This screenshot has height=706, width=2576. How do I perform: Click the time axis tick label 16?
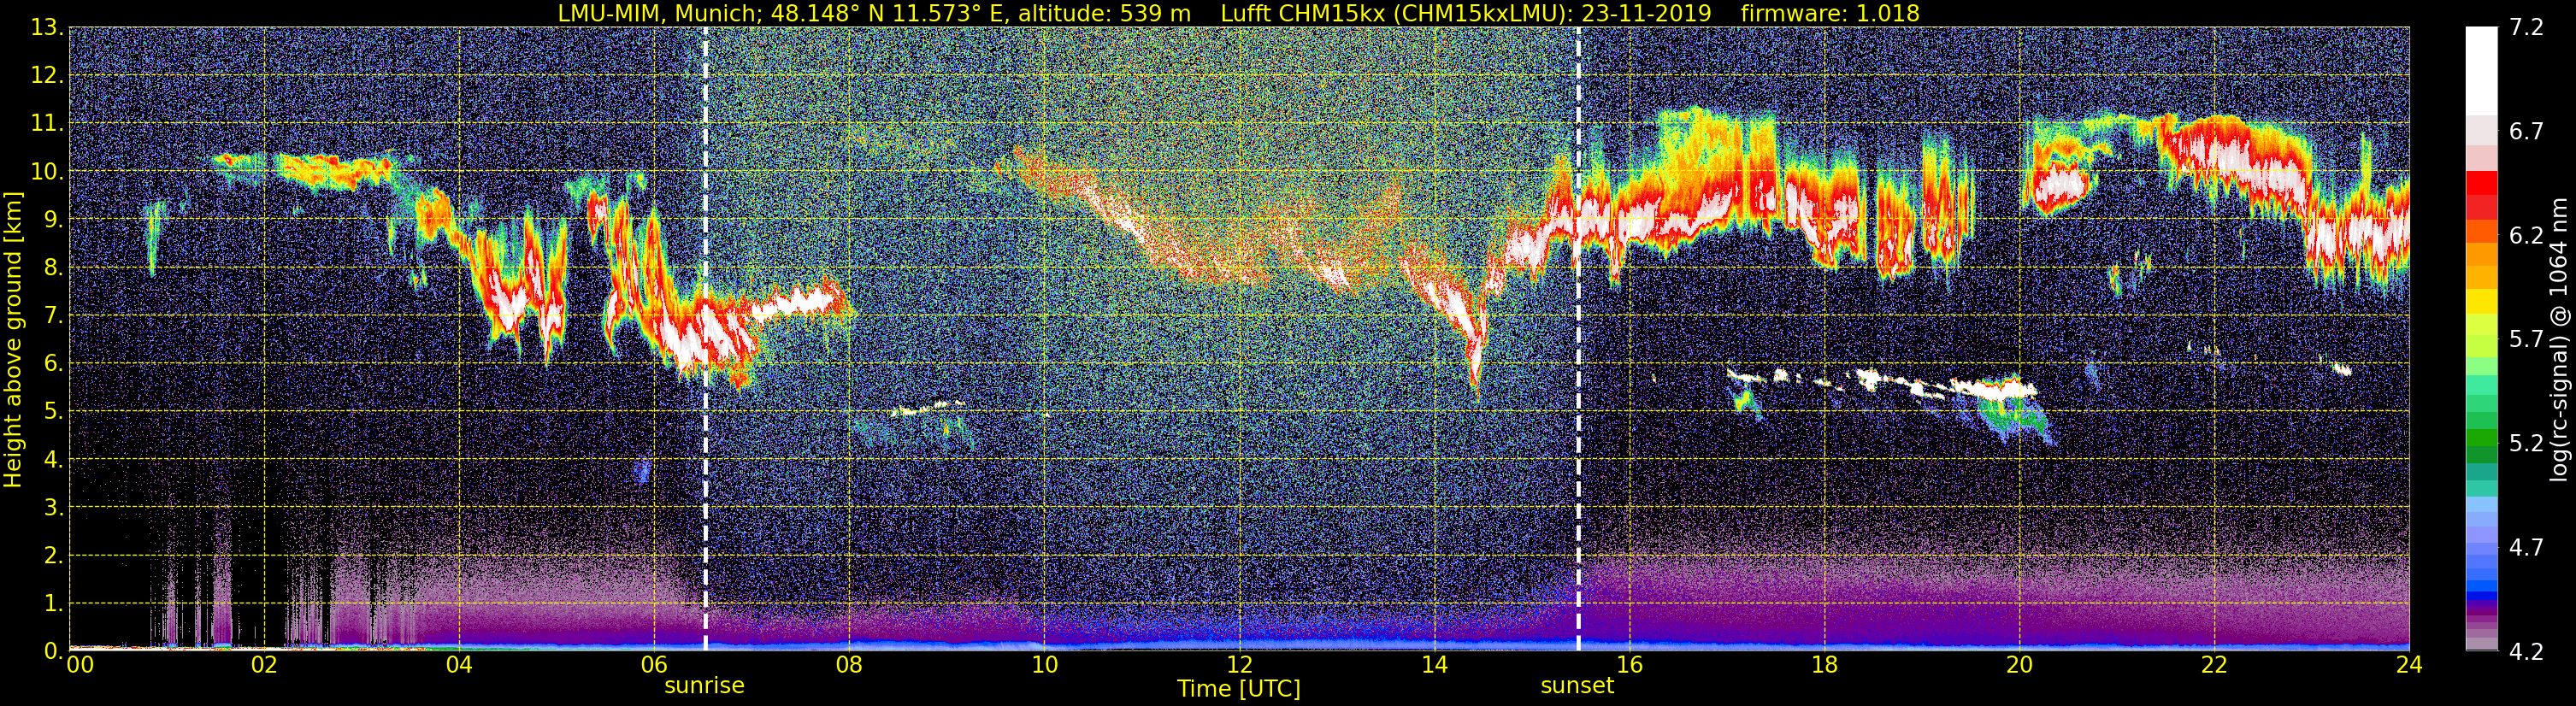point(1629,665)
